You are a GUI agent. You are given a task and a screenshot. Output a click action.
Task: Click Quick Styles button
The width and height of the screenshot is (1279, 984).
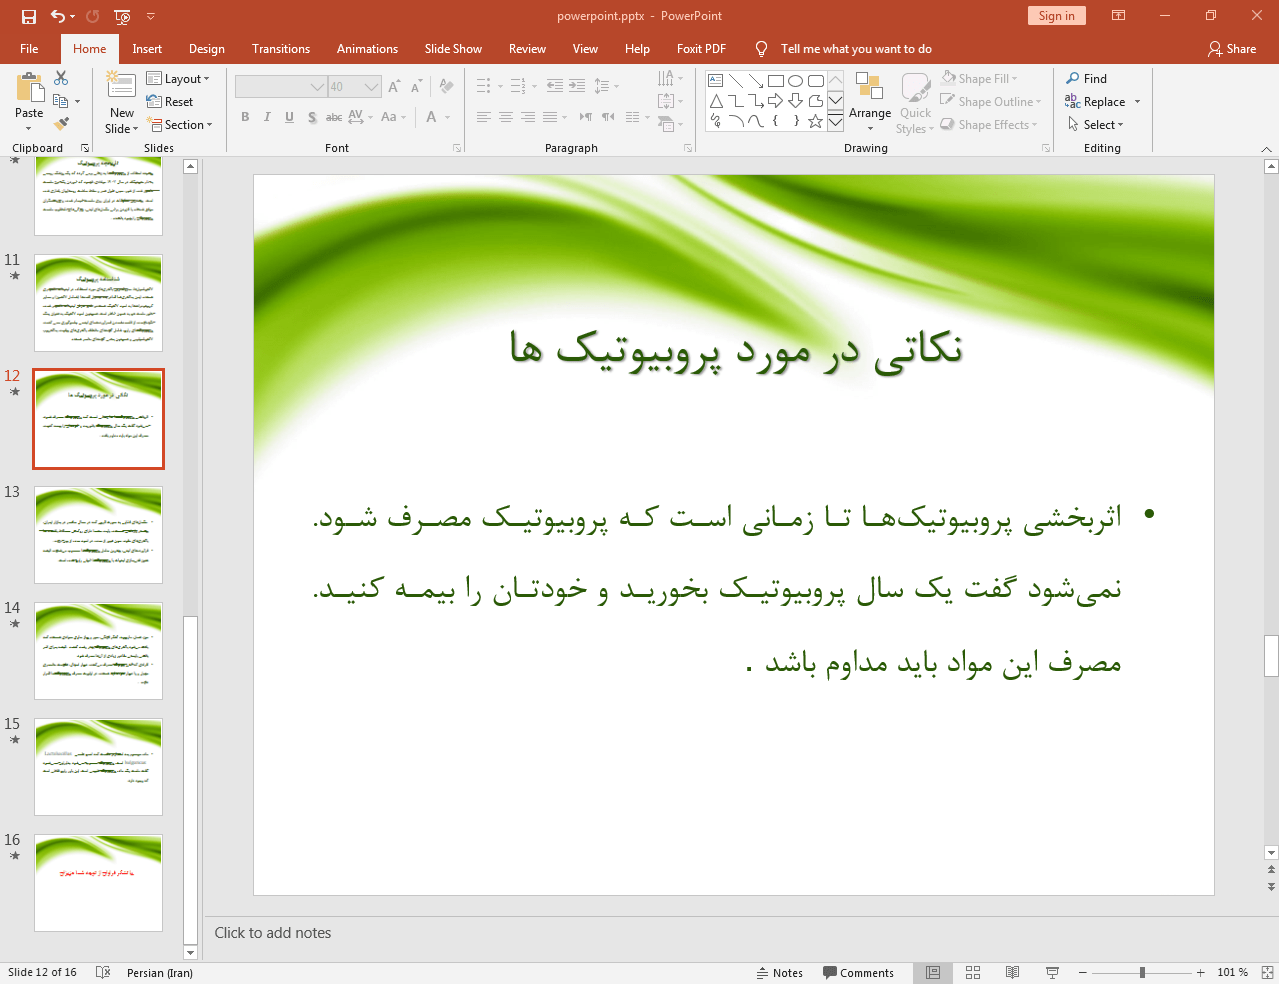click(915, 103)
